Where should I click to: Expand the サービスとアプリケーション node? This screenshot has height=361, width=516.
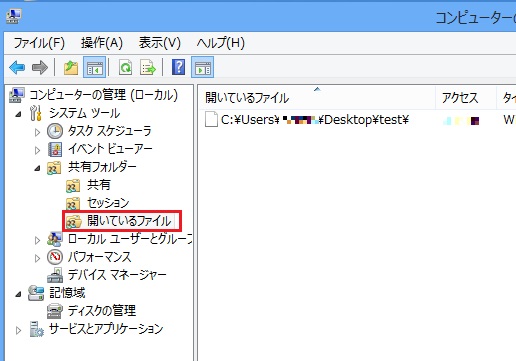pos(18,330)
